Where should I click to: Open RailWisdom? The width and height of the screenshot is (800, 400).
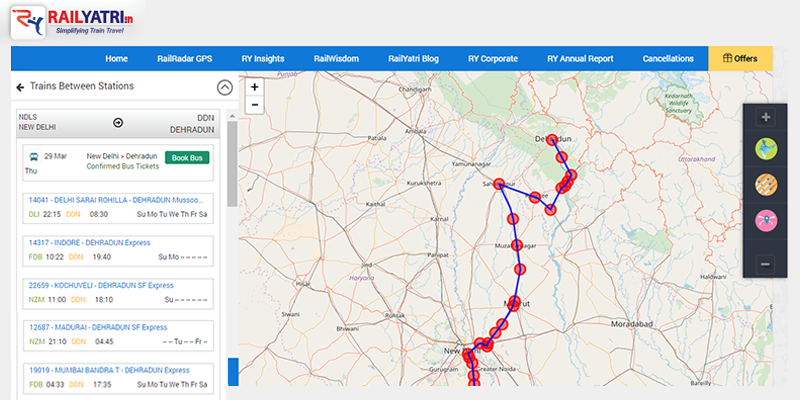(336, 59)
